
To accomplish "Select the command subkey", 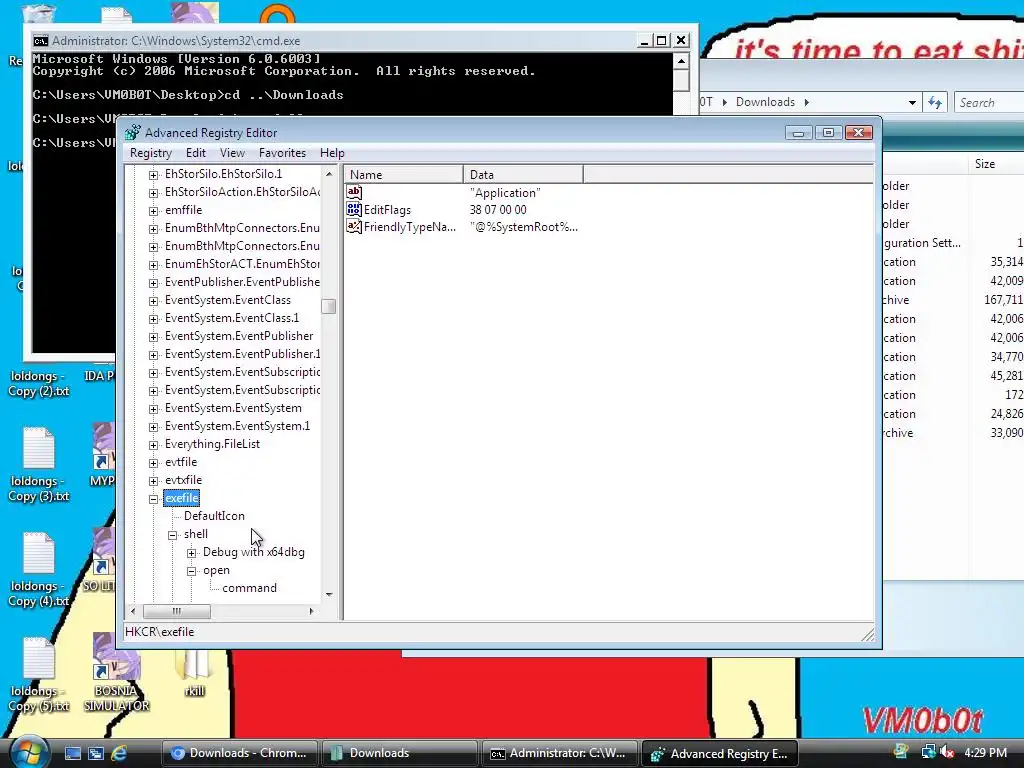I will [x=249, y=588].
